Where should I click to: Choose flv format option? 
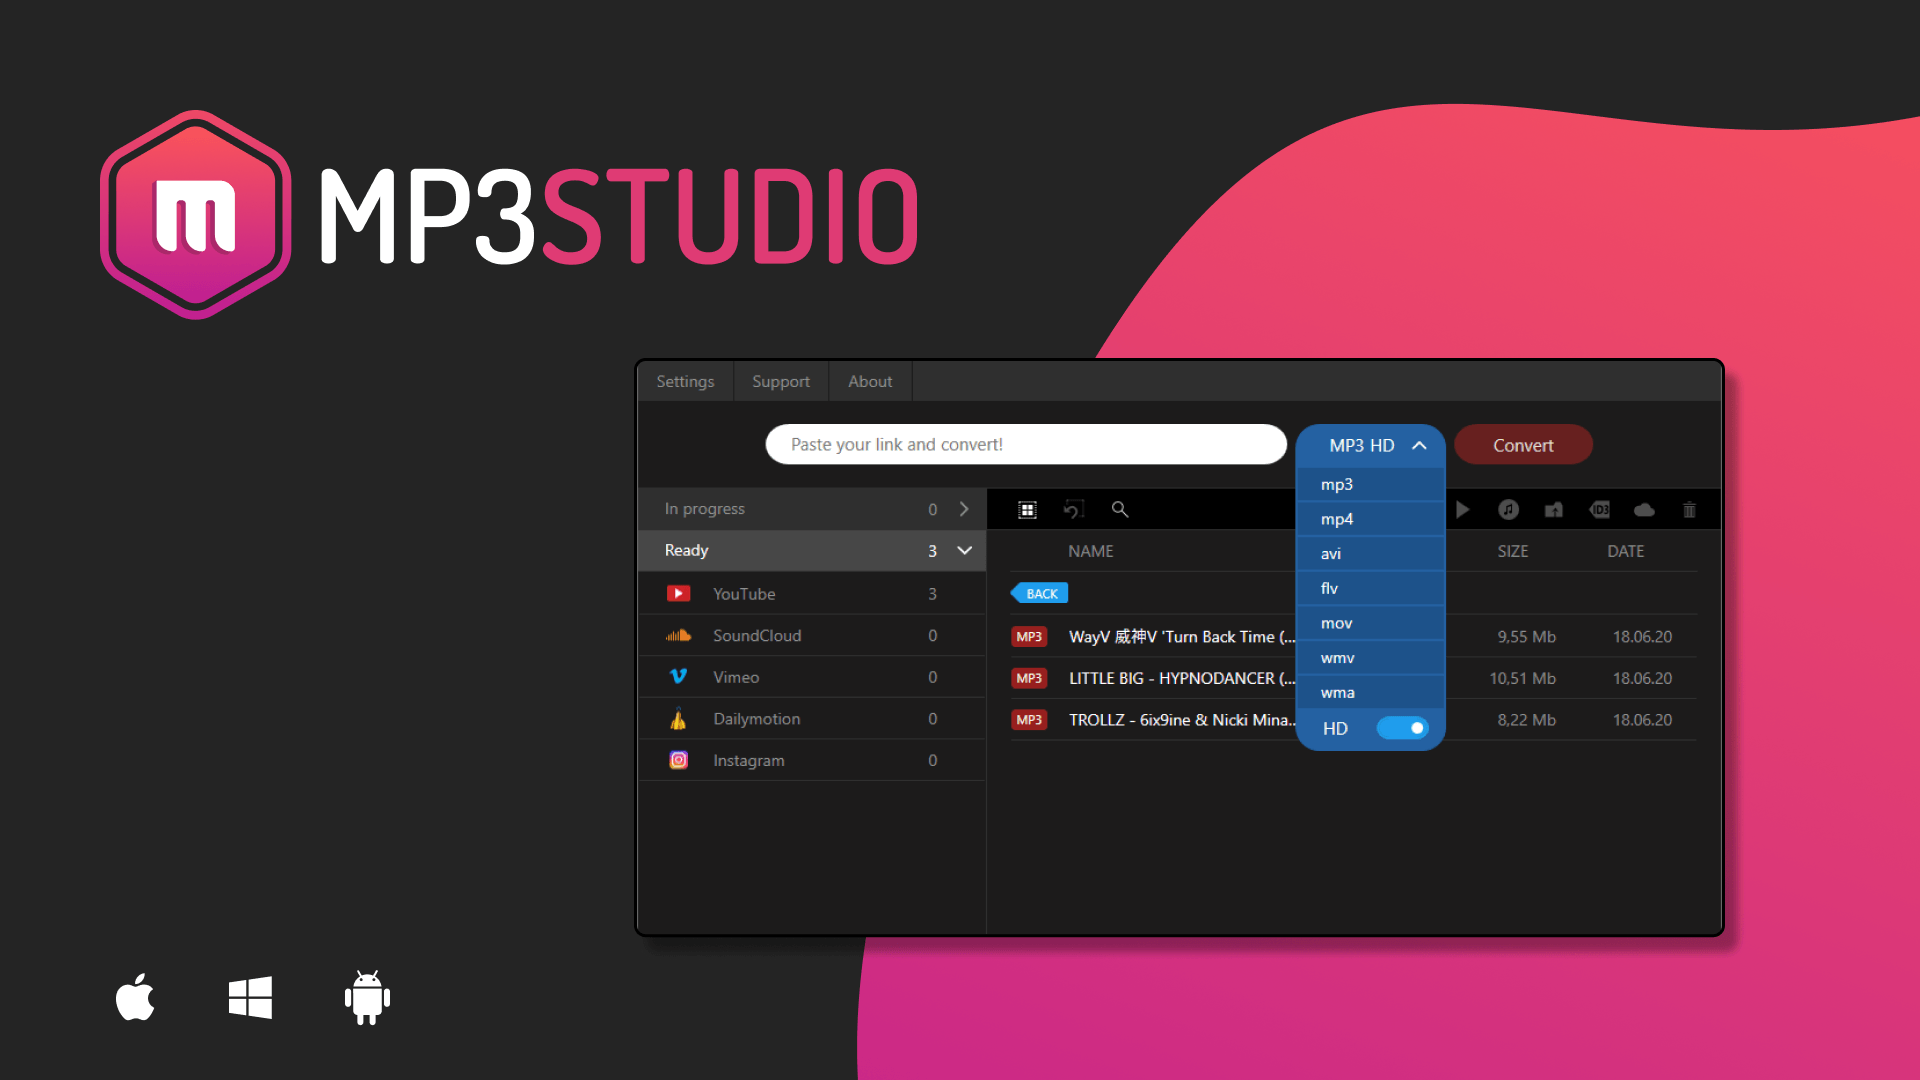[1370, 589]
